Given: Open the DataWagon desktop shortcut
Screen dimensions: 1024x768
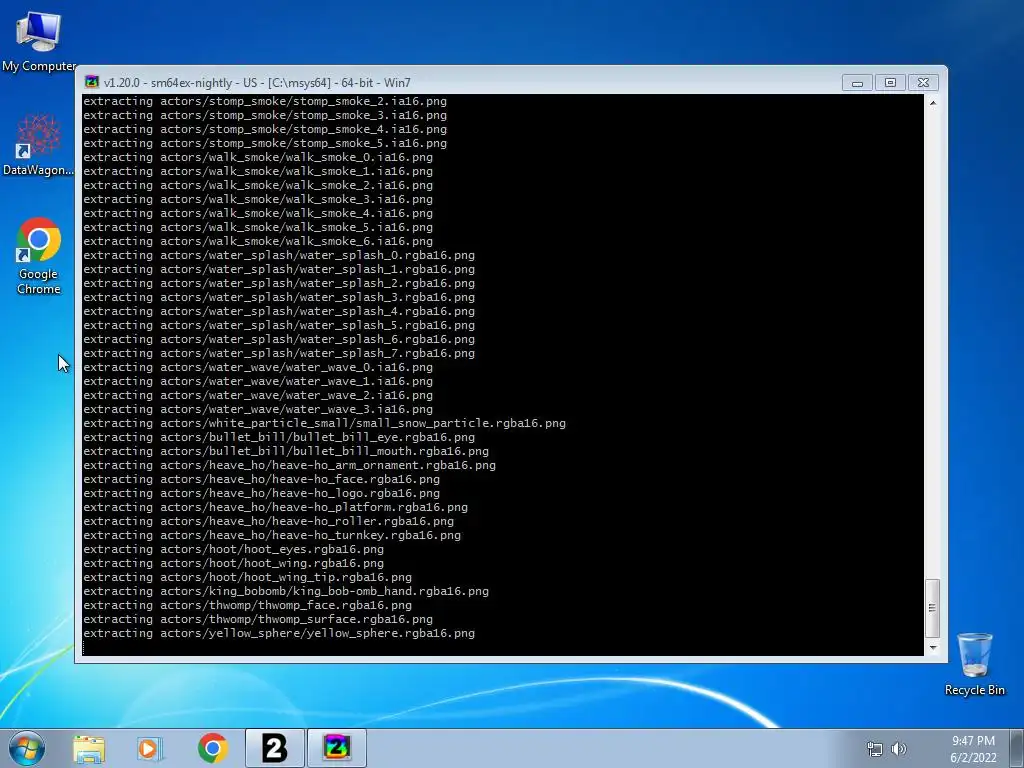Looking at the screenshot, I should click(x=38, y=144).
